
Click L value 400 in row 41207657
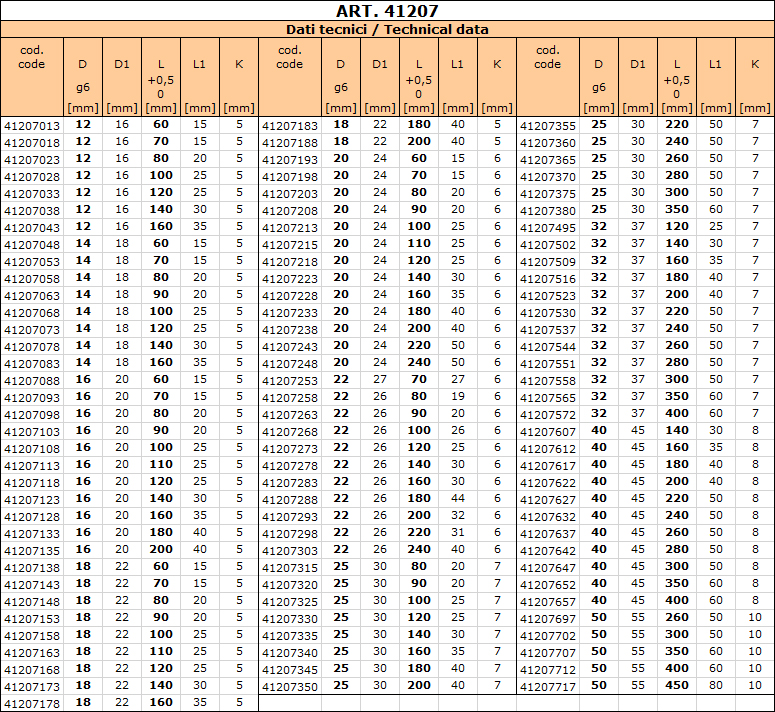pyautogui.click(x=677, y=600)
